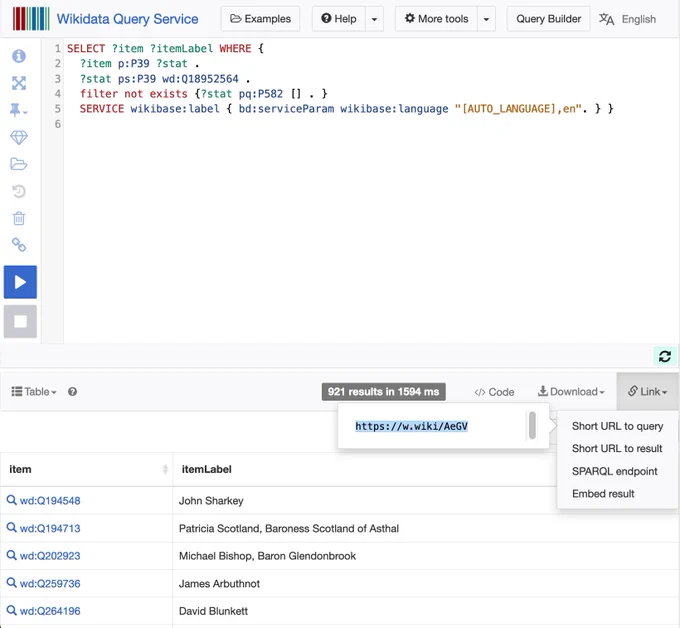The height and width of the screenshot is (628, 680).
Task: Click the diamond format query icon
Action: [19, 137]
